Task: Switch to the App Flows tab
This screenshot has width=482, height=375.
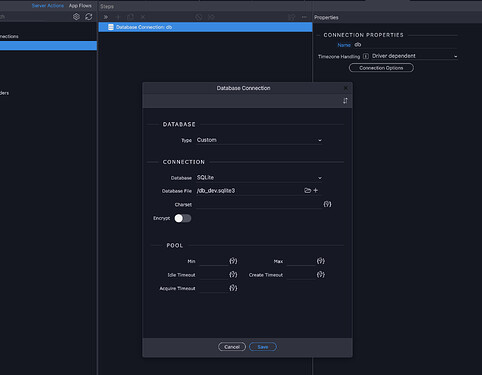Action: point(80,6)
